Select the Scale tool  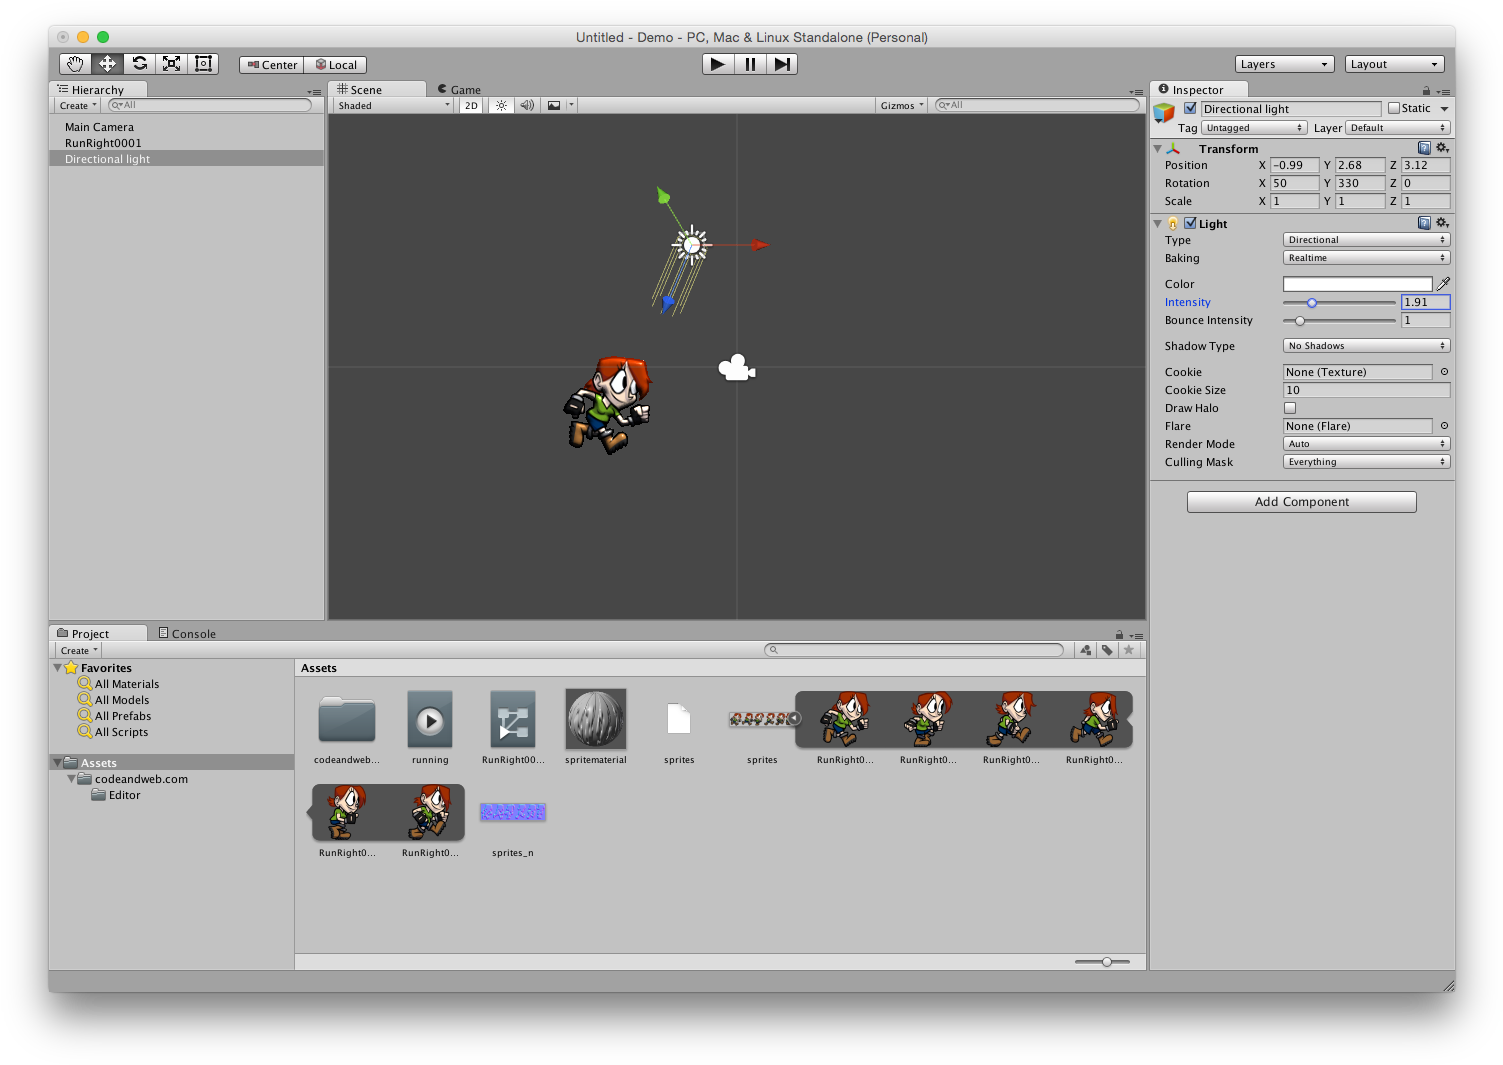tap(172, 64)
